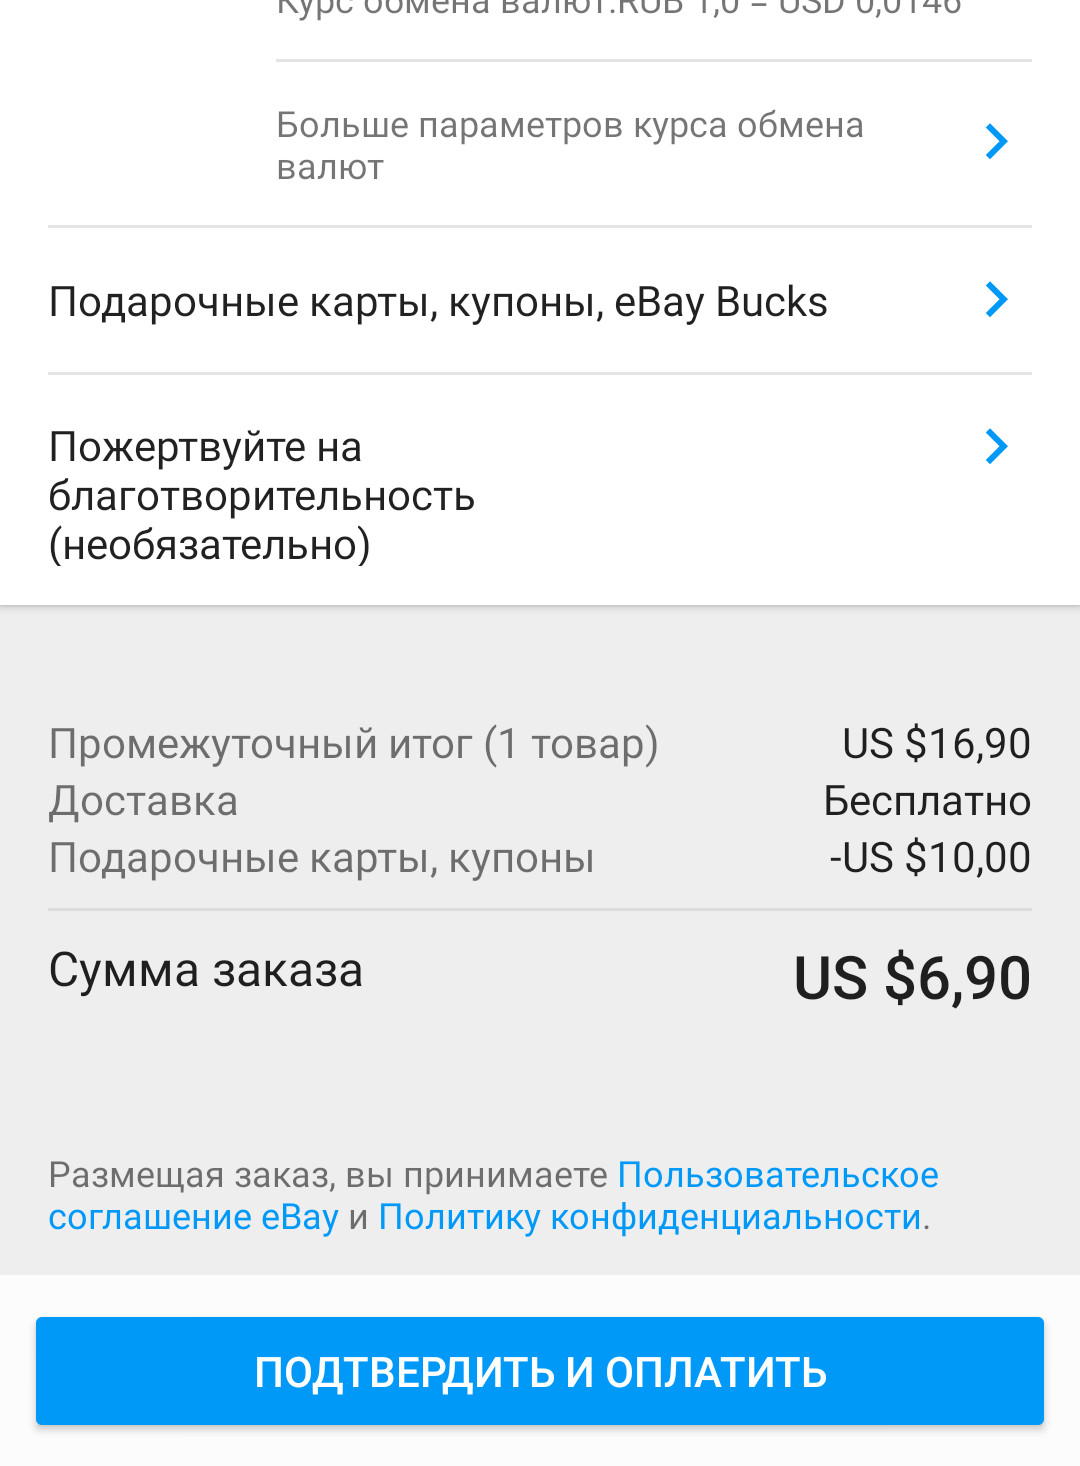Click the 'ПОДТВЕРДИТЬ И ОПЛАТИТЬ' button
Image resolution: width=1080 pixels, height=1466 pixels.
pyautogui.click(x=540, y=1371)
